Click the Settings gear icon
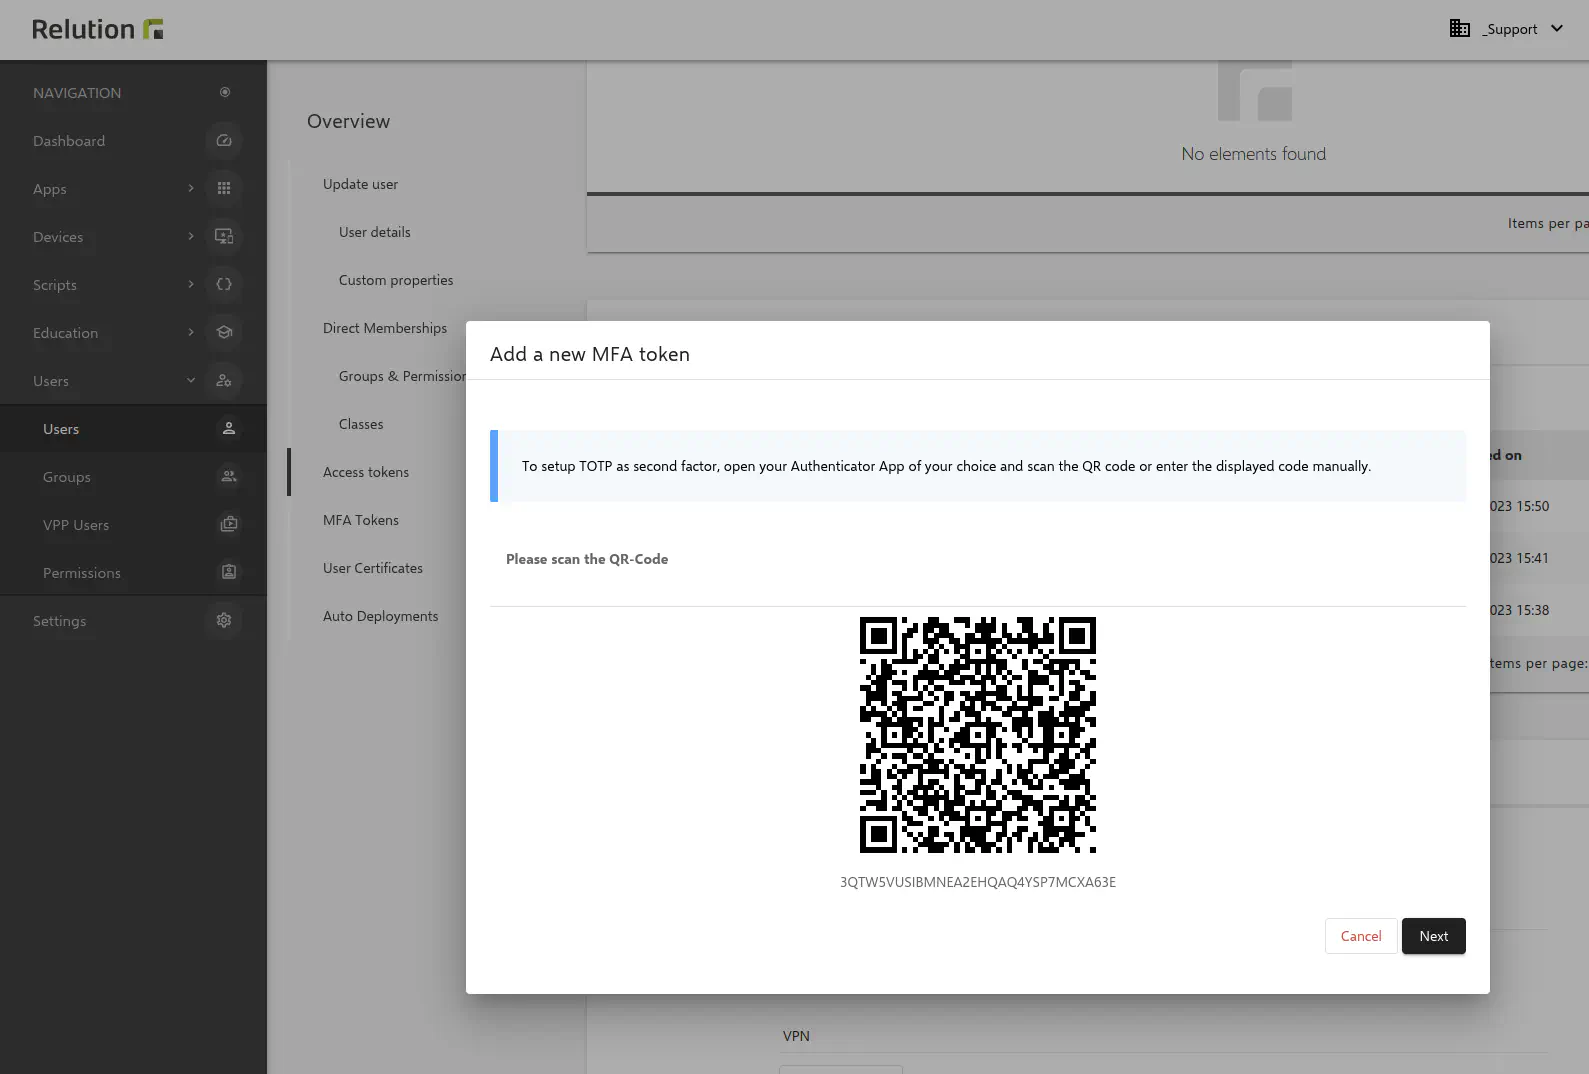 (224, 621)
